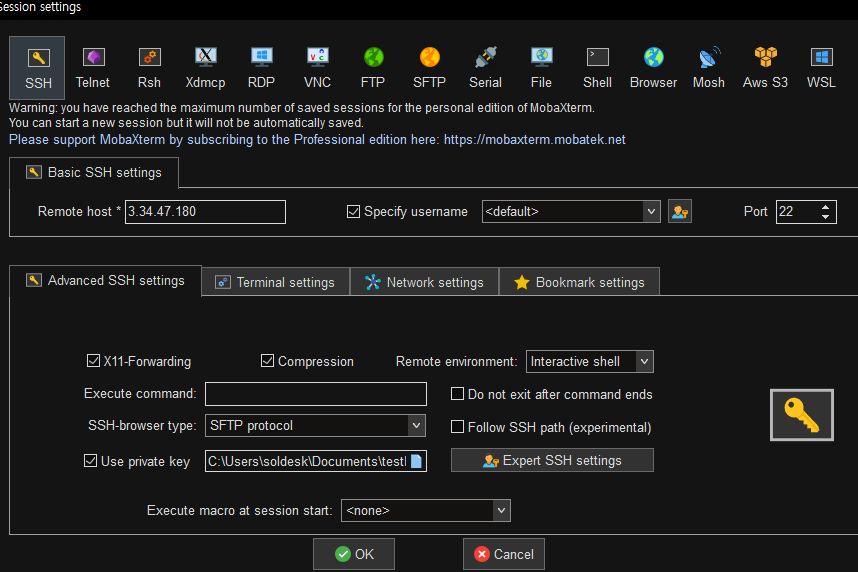Viewport: 858px width, 572px height.
Task: Open the user credentials manager icon
Action: (680, 212)
